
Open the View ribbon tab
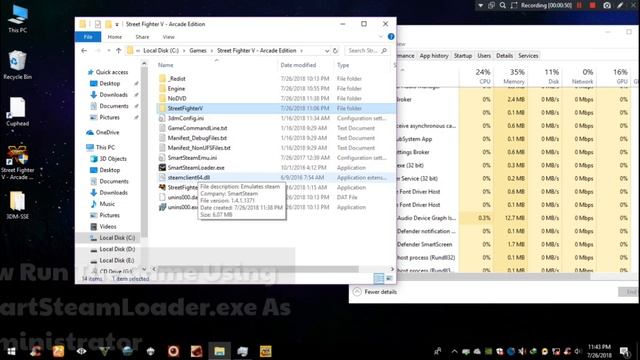[169, 37]
